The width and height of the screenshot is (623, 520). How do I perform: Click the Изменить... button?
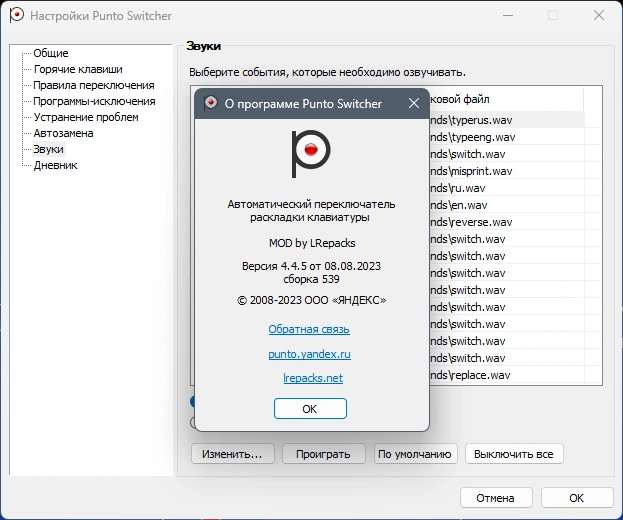[x=232, y=454]
